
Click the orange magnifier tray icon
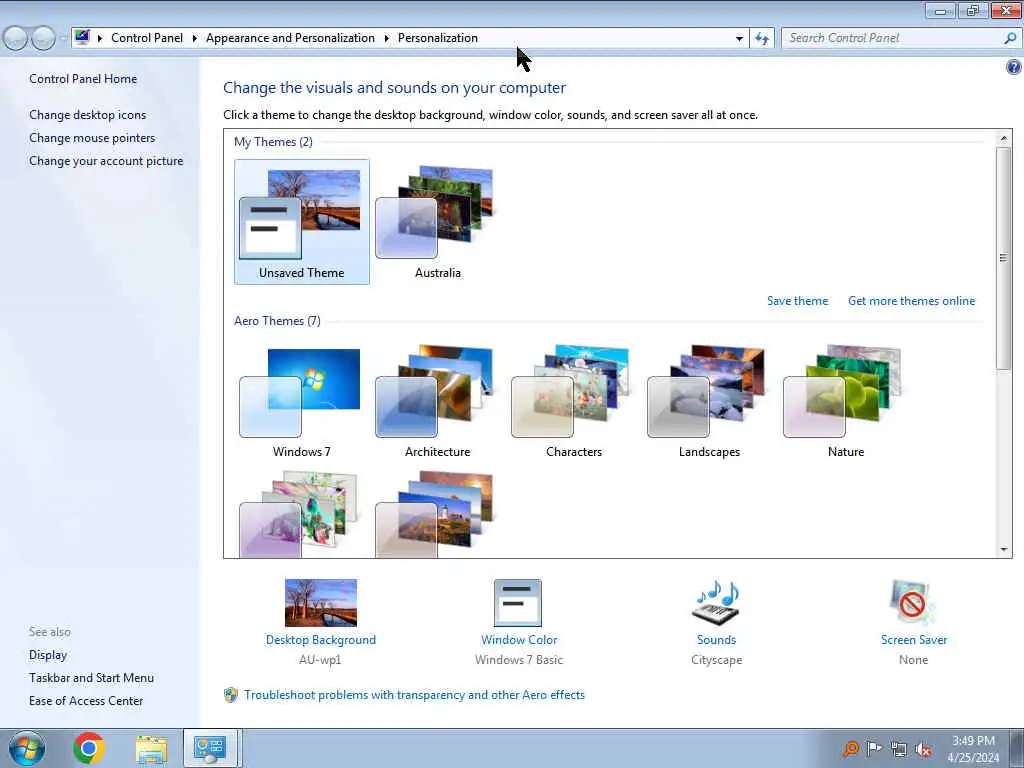click(850, 749)
